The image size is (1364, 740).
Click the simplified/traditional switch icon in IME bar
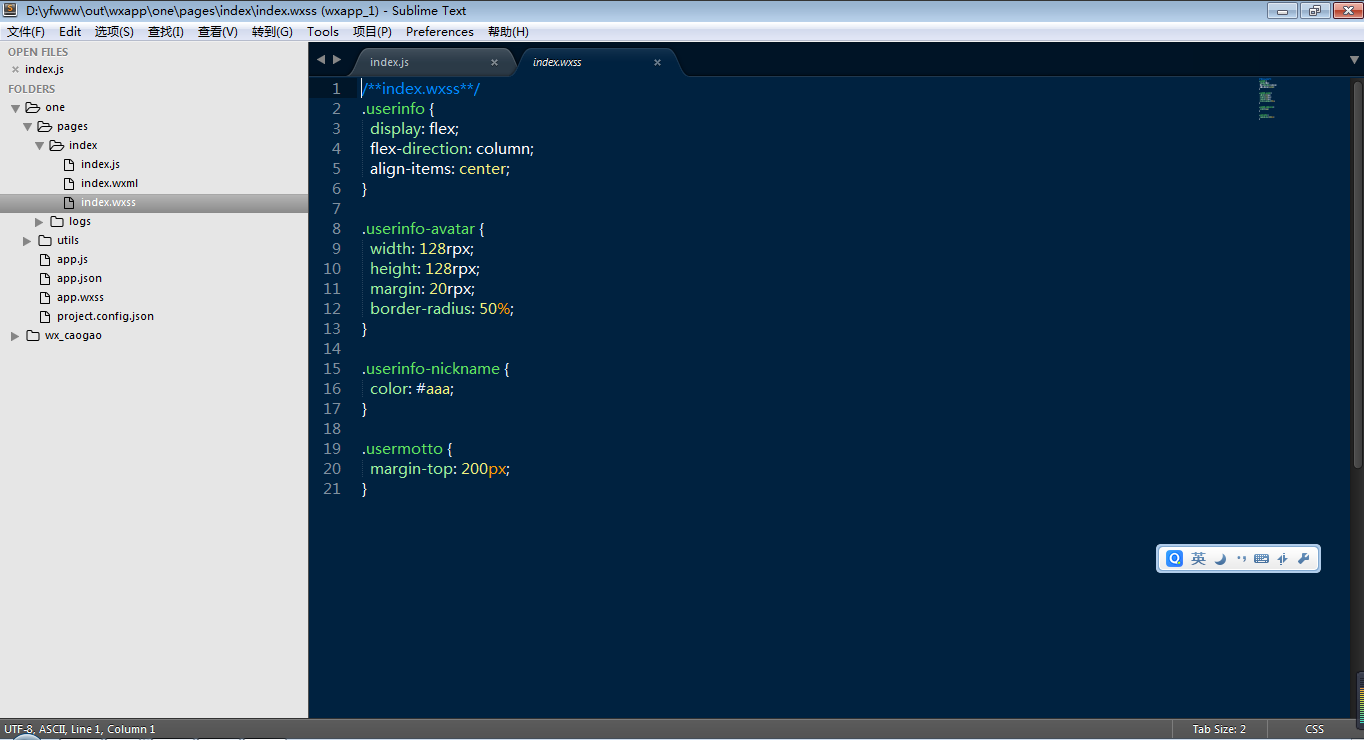(1282, 559)
